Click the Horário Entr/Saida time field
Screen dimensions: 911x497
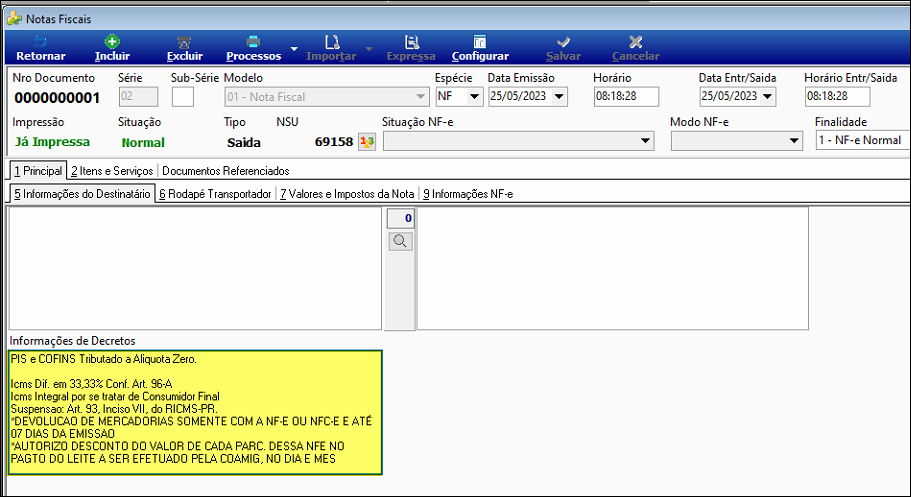click(x=838, y=96)
